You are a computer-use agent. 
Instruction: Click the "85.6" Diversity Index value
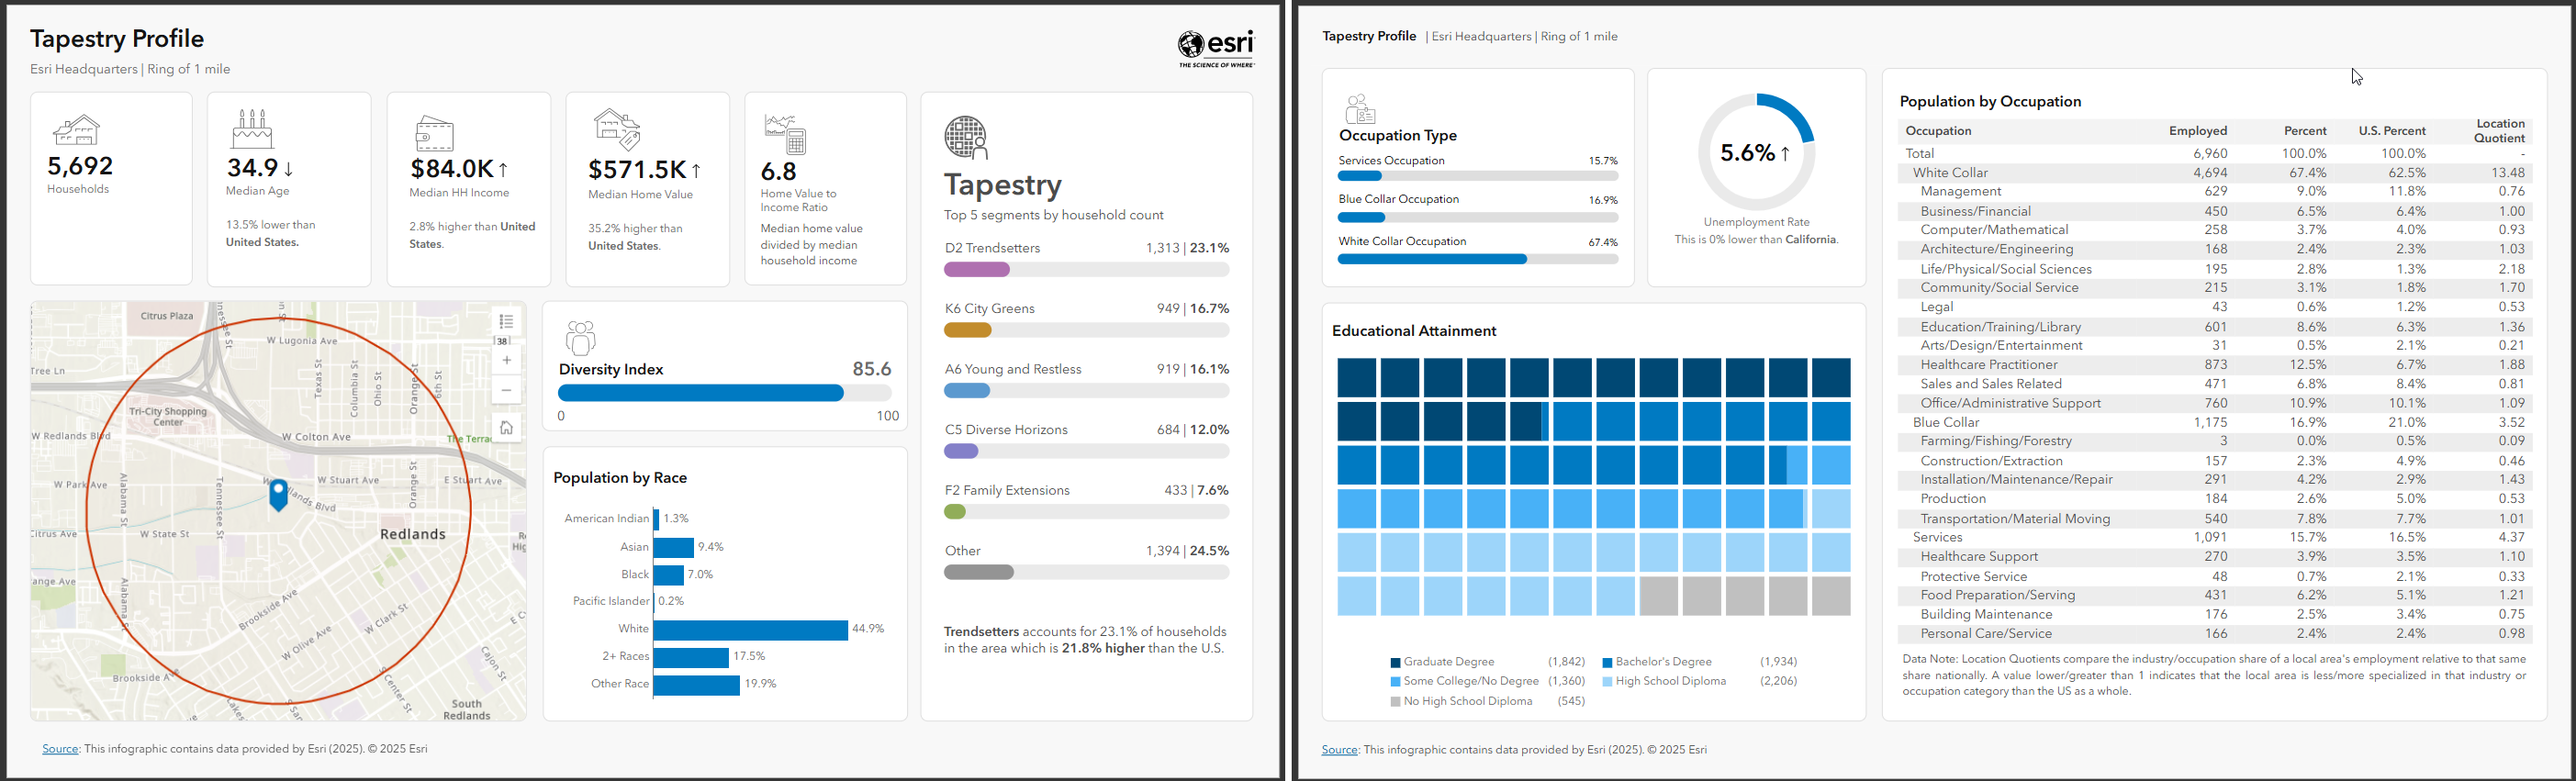[872, 369]
